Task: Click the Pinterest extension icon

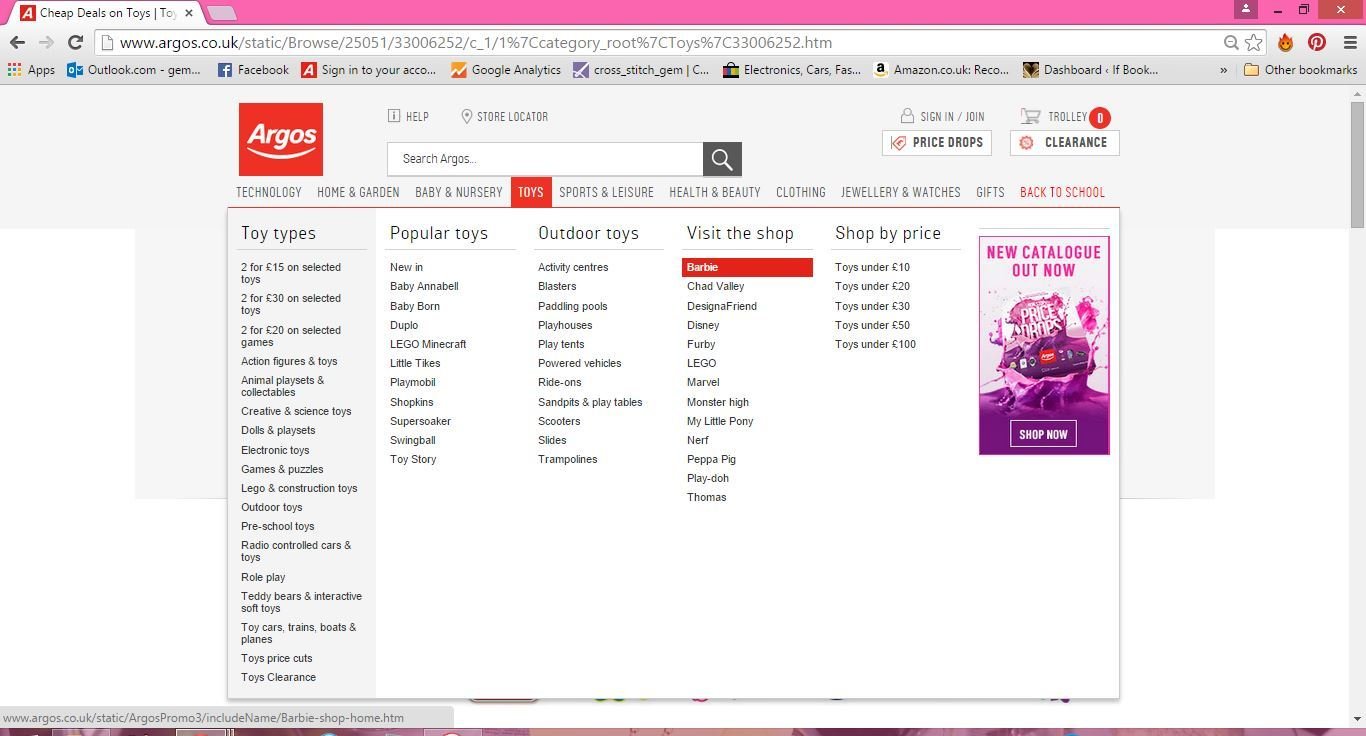Action: pos(1316,42)
